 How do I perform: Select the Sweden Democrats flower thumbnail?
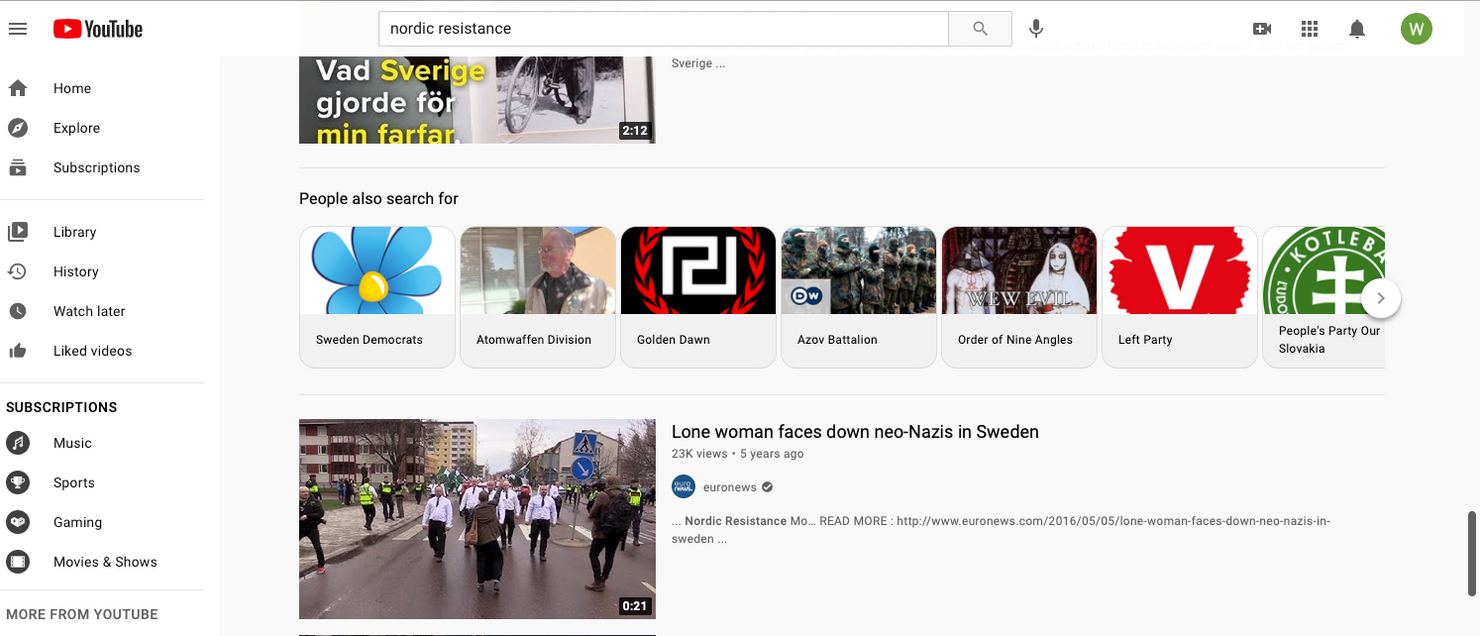coord(377,270)
